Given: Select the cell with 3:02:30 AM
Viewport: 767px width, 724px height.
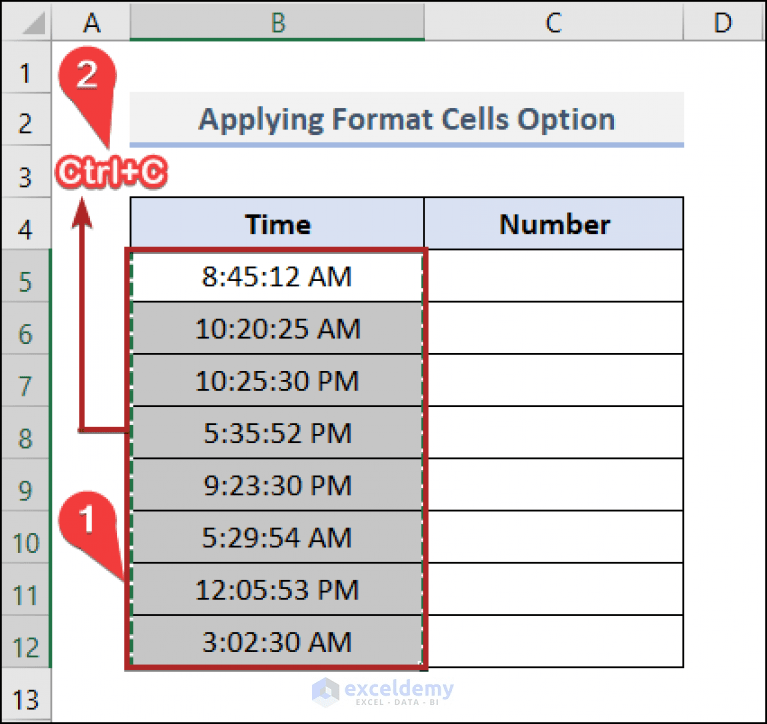Looking at the screenshot, I should tap(277, 641).
